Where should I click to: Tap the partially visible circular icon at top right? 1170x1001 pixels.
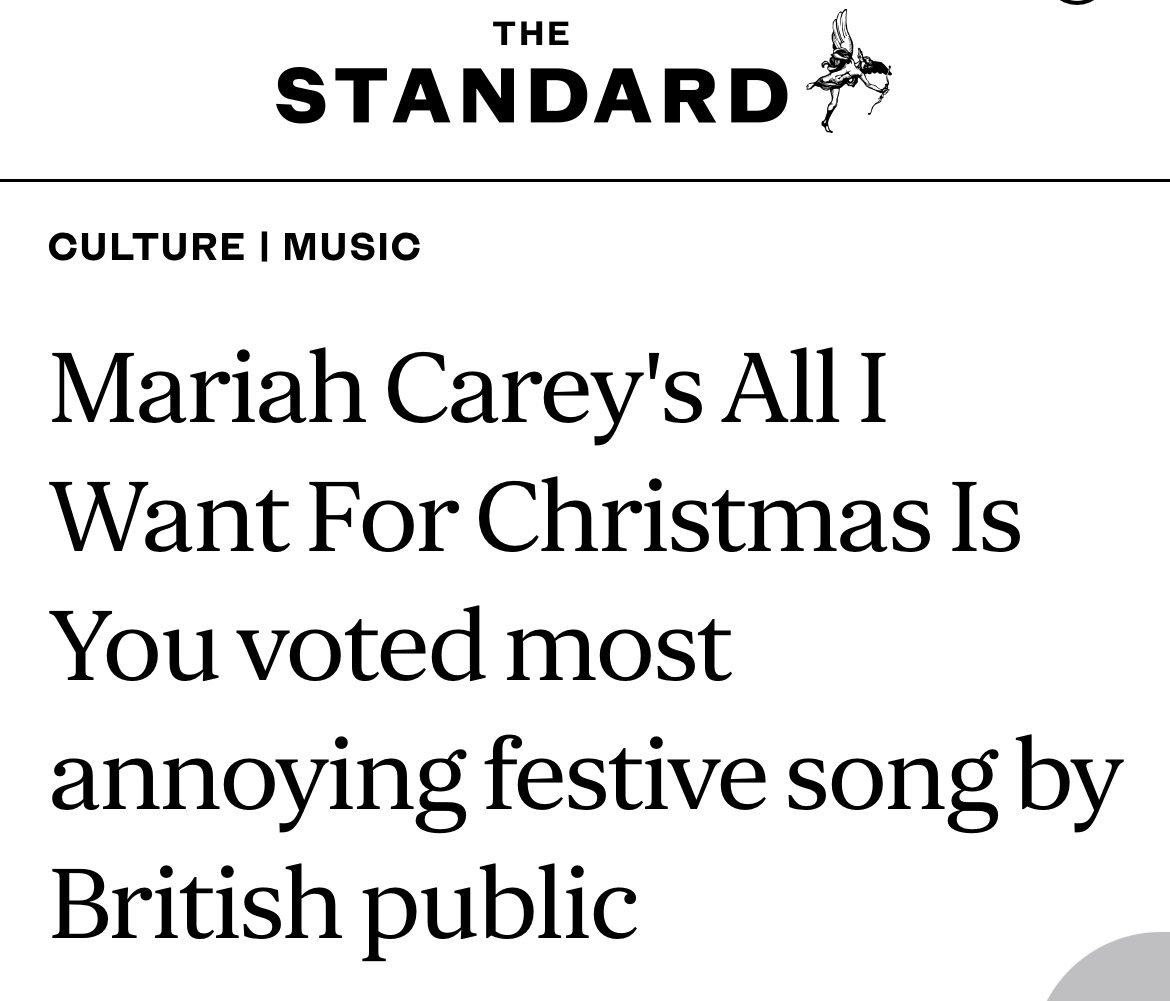point(1078,3)
